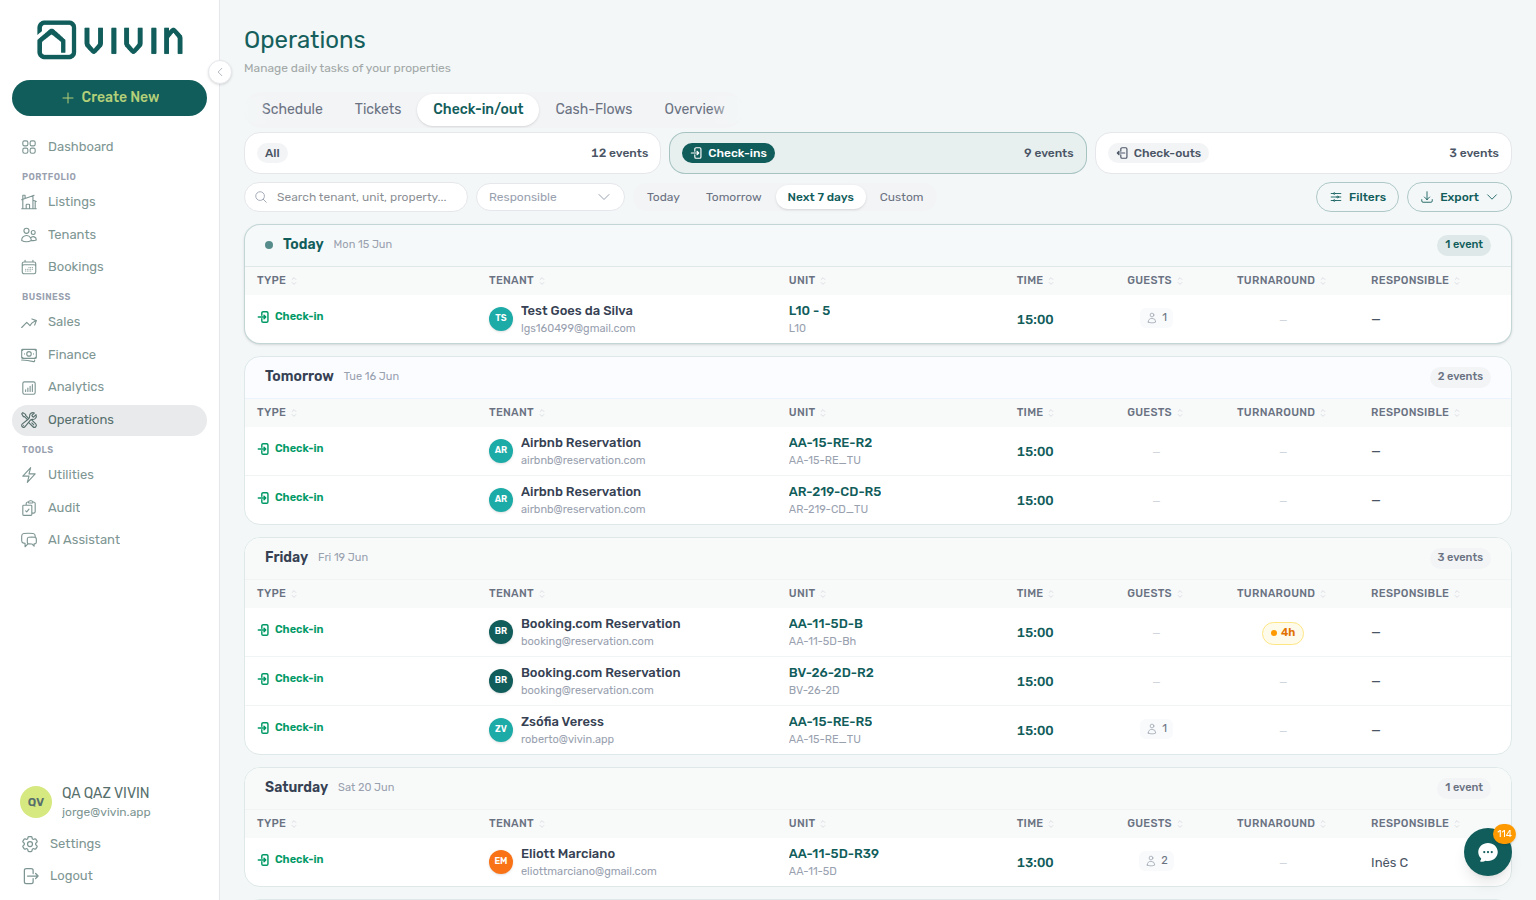The image size is (1536, 900).
Task: Click Inês C in the Responsible column
Action: (1389, 863)
